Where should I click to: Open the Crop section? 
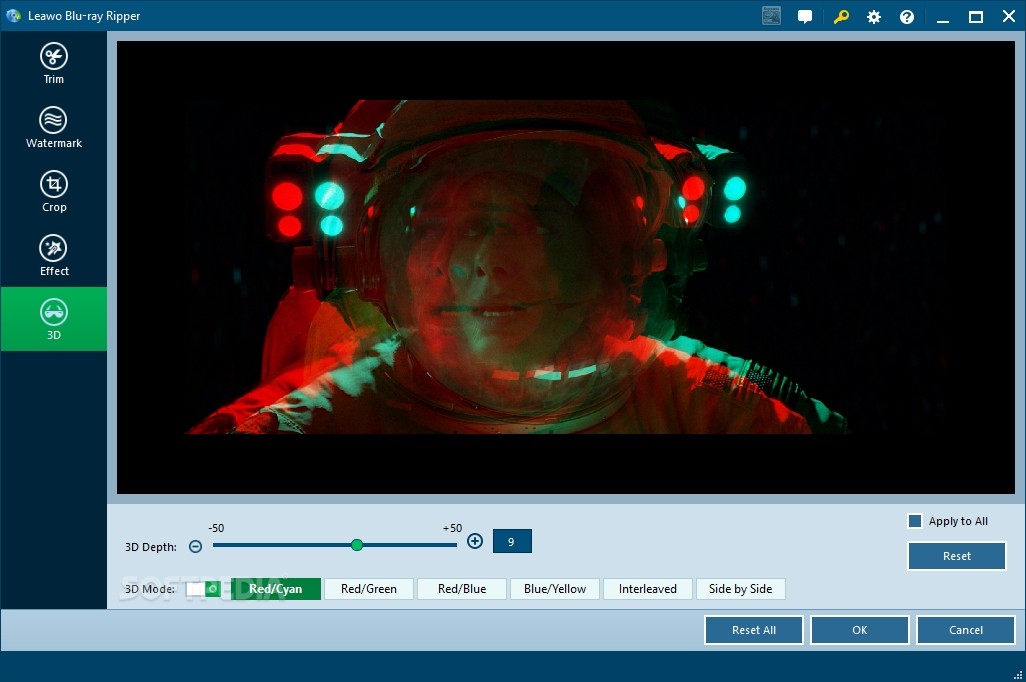tap(54, 191)
